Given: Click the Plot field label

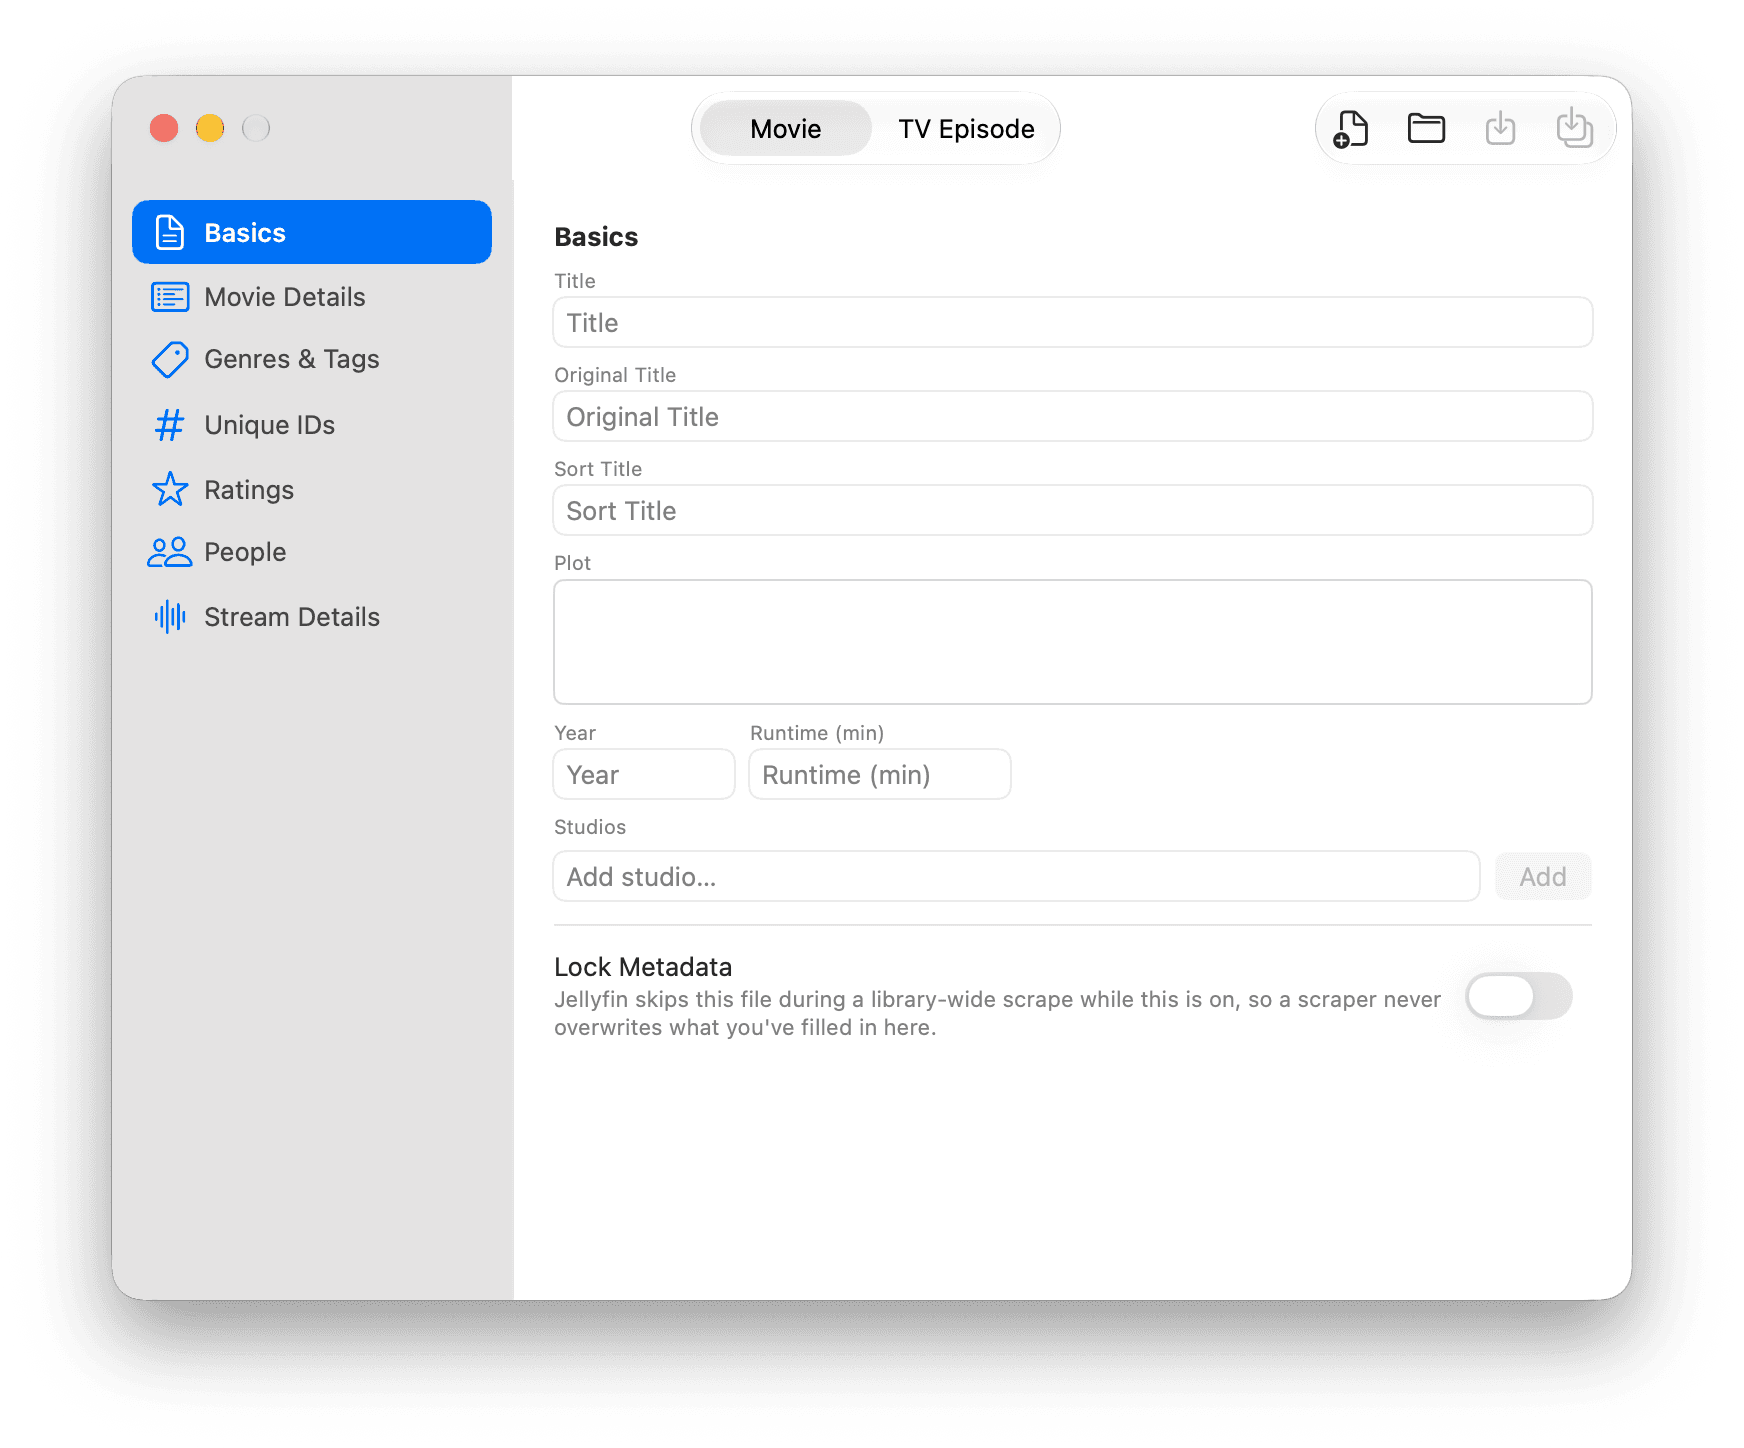Looking at the screenshot, I should pos(572,563).
